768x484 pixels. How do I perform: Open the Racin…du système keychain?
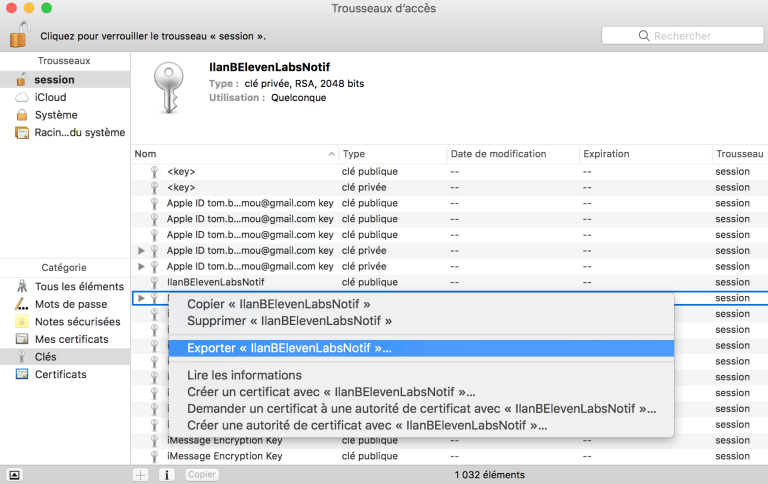79,132
